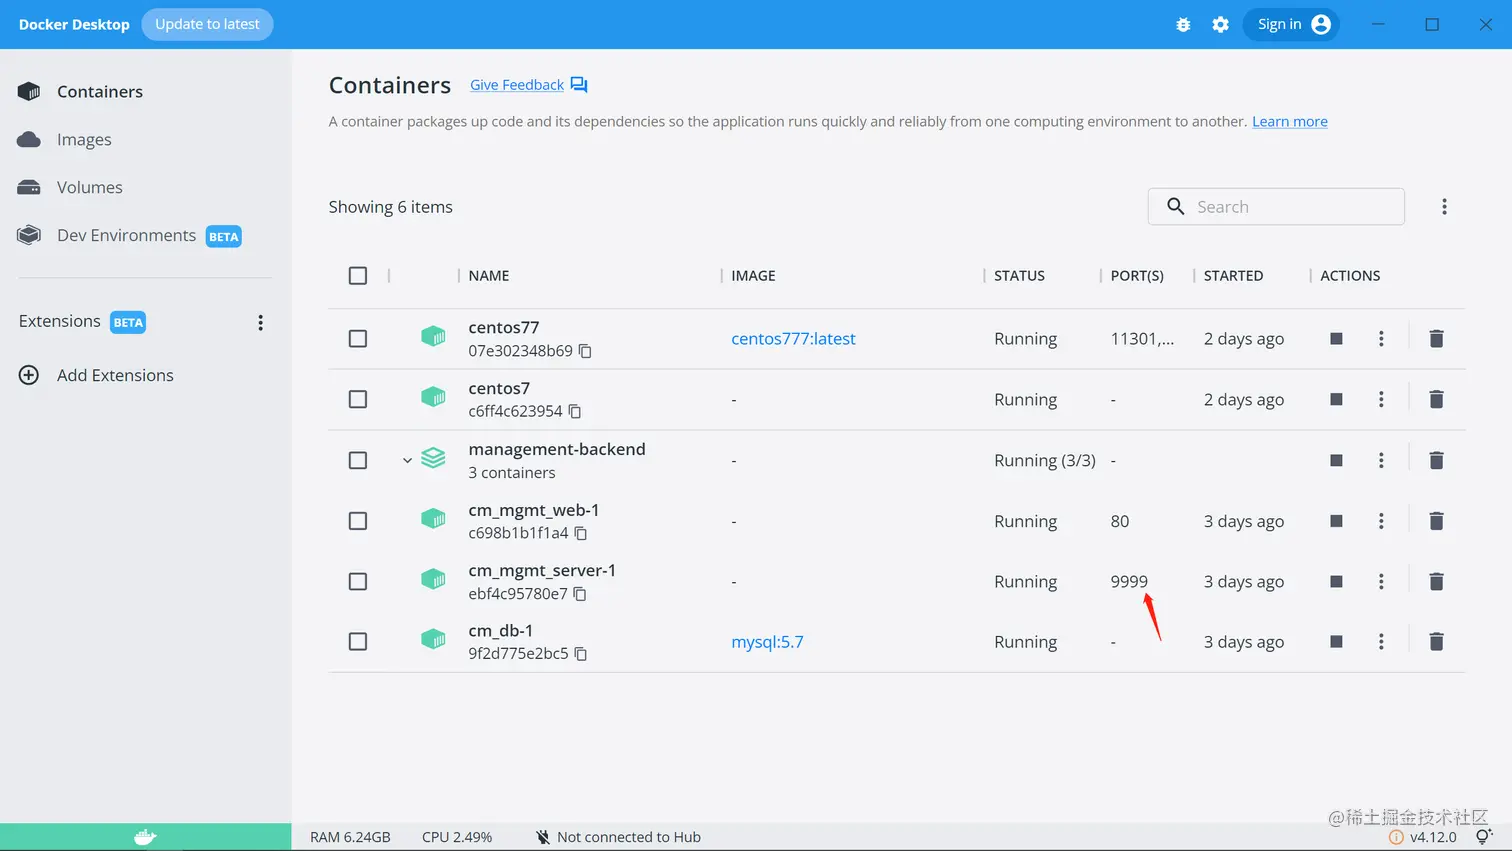Viewport: 1512px width, 851px height.
Task: Click the Give Feedback chat icon
Action: point(579,85)
